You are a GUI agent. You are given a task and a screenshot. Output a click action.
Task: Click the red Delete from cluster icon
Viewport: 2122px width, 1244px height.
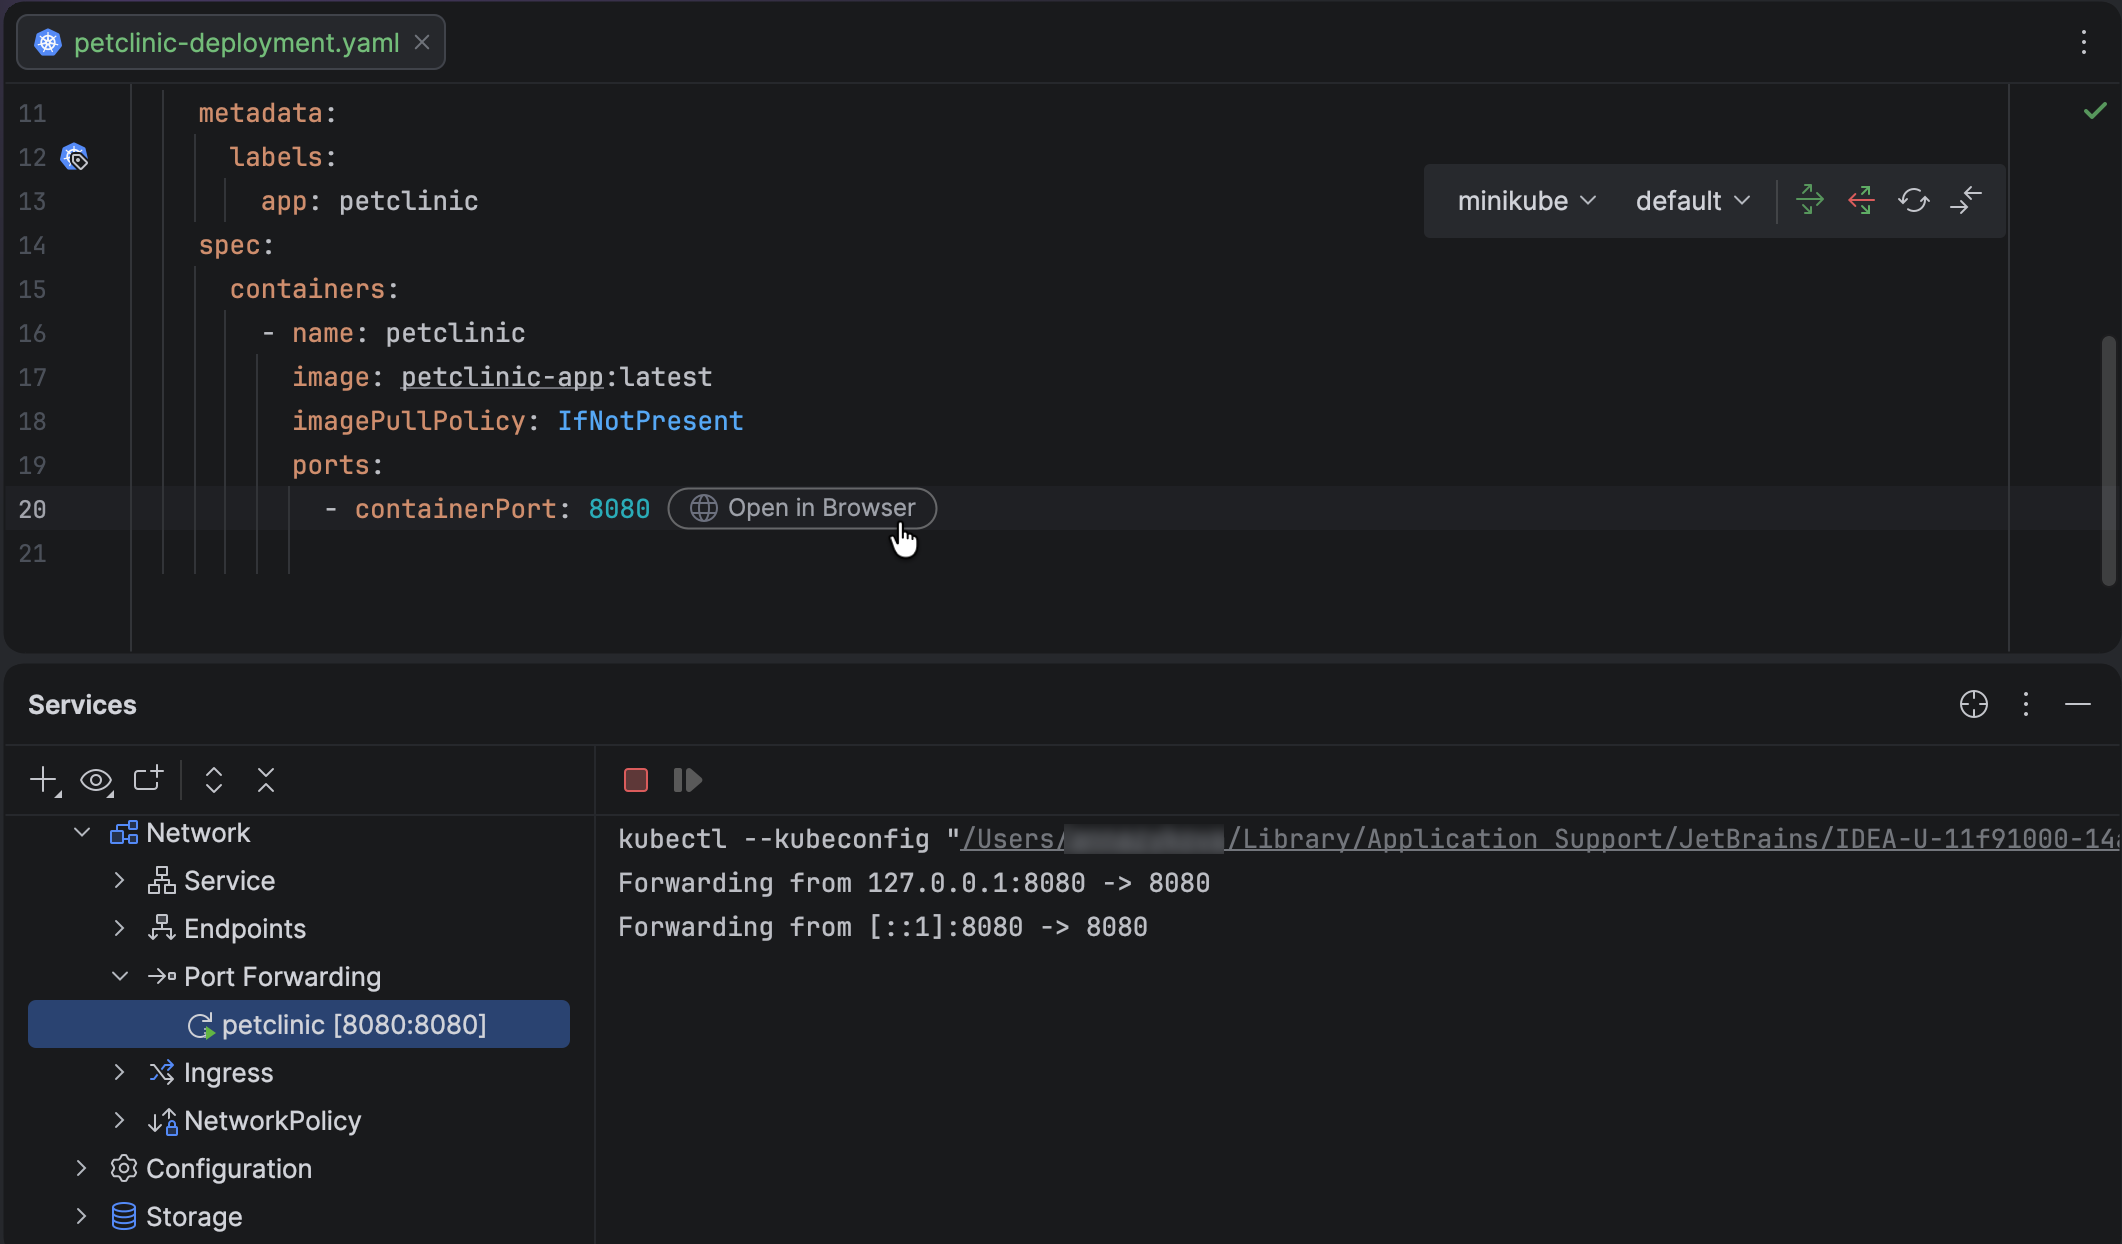1861,200
